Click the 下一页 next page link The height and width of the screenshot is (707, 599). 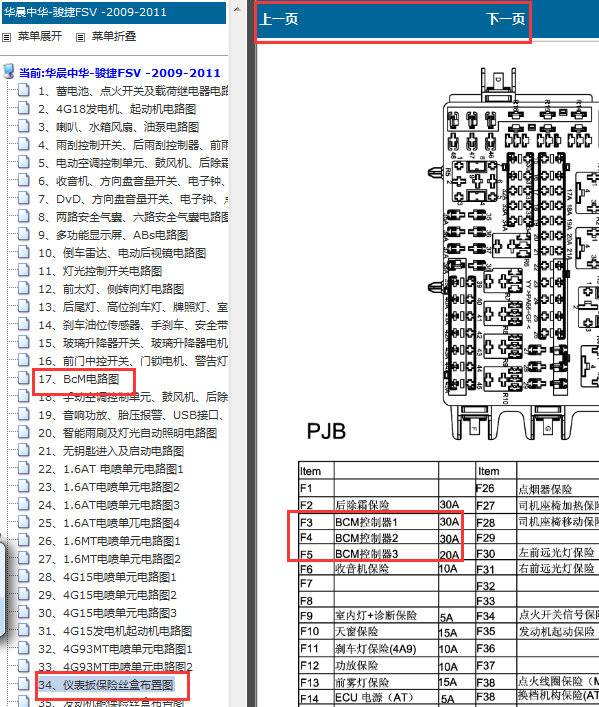point(506,19)
